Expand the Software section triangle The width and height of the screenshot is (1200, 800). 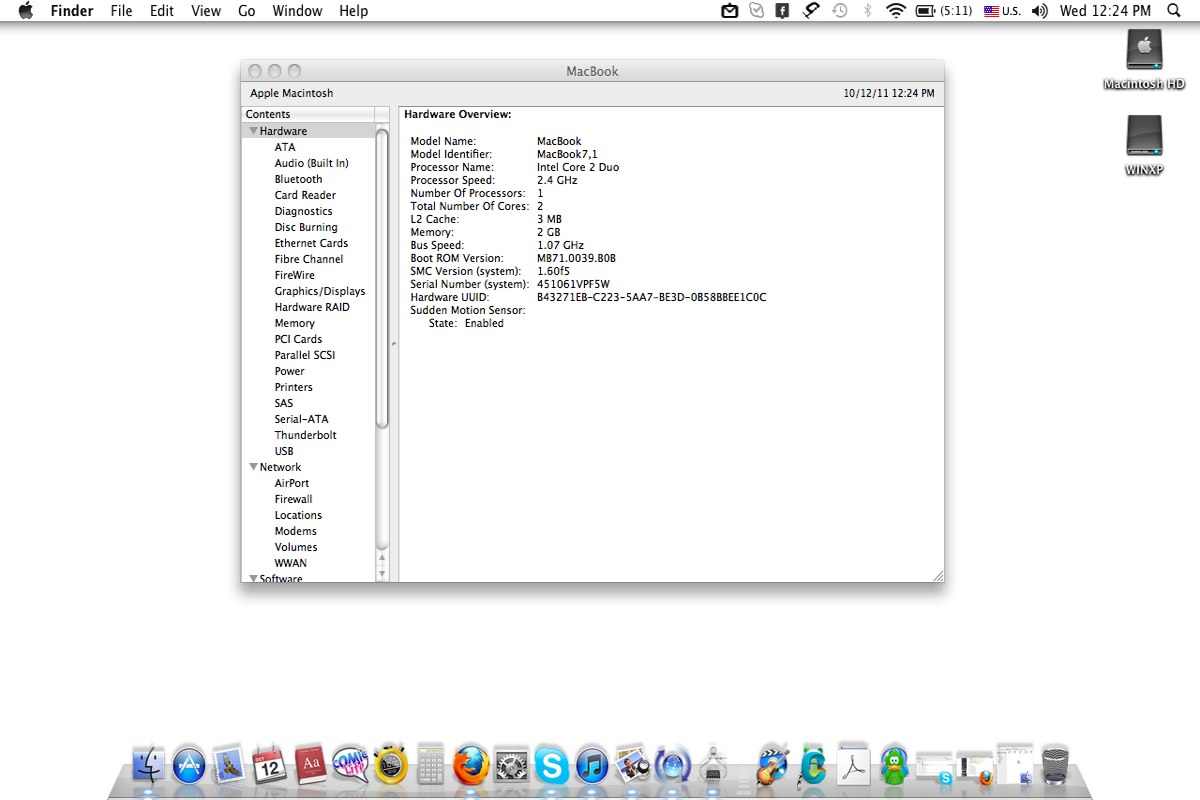pyautogui.click(x=253, y=578)
